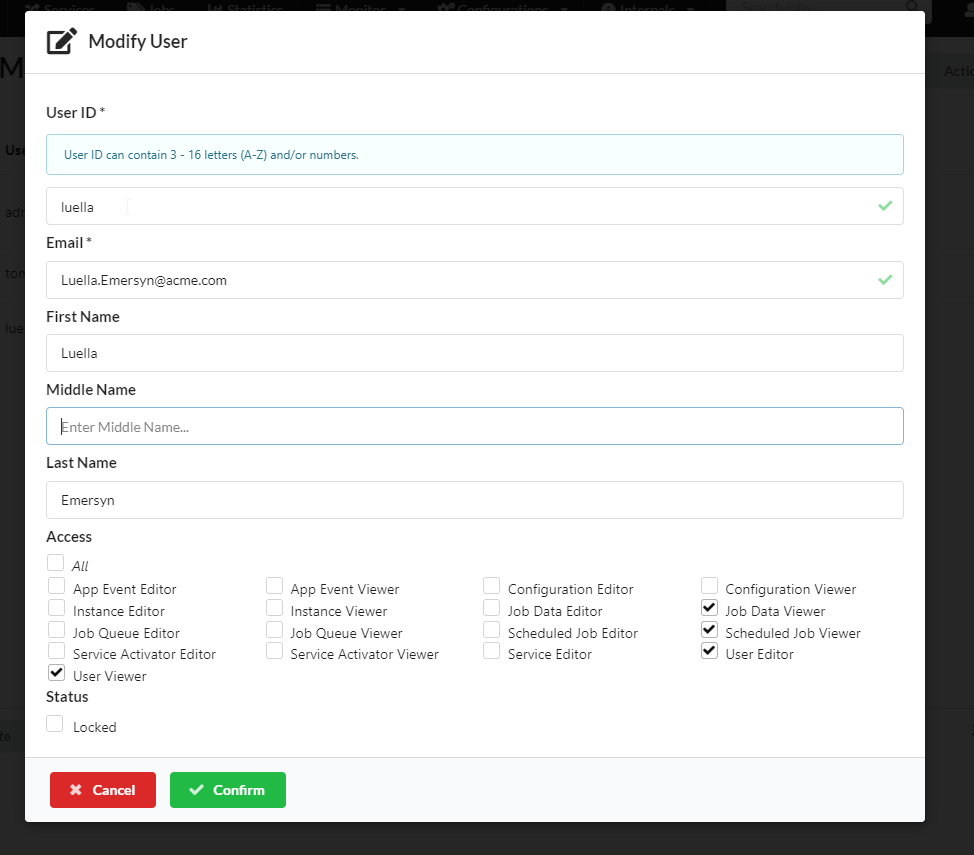Image resolution: width=974 pixels, height=855 pixels.
Task: Select the First Name input
Action: click(474, 353)
